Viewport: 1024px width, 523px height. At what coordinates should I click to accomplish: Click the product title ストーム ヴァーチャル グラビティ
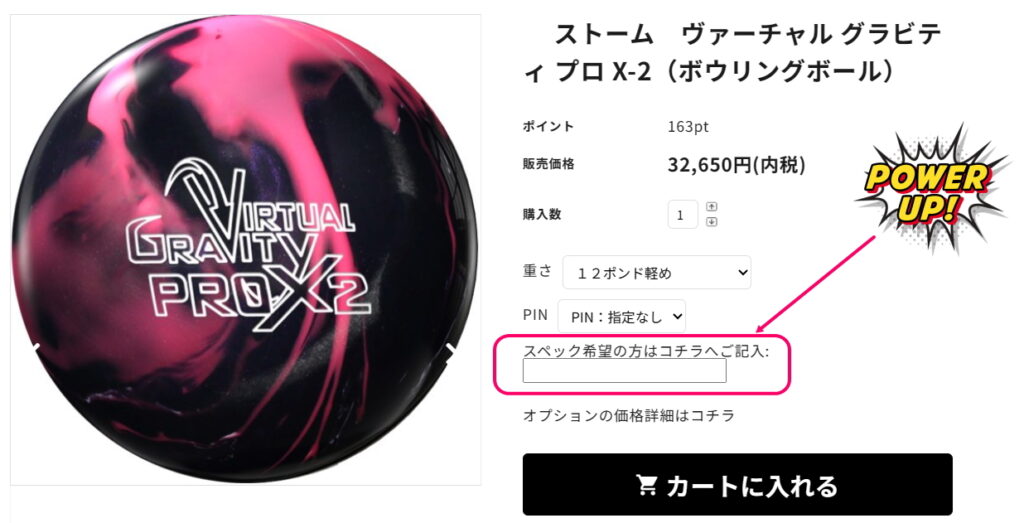(x=732, y=54)
